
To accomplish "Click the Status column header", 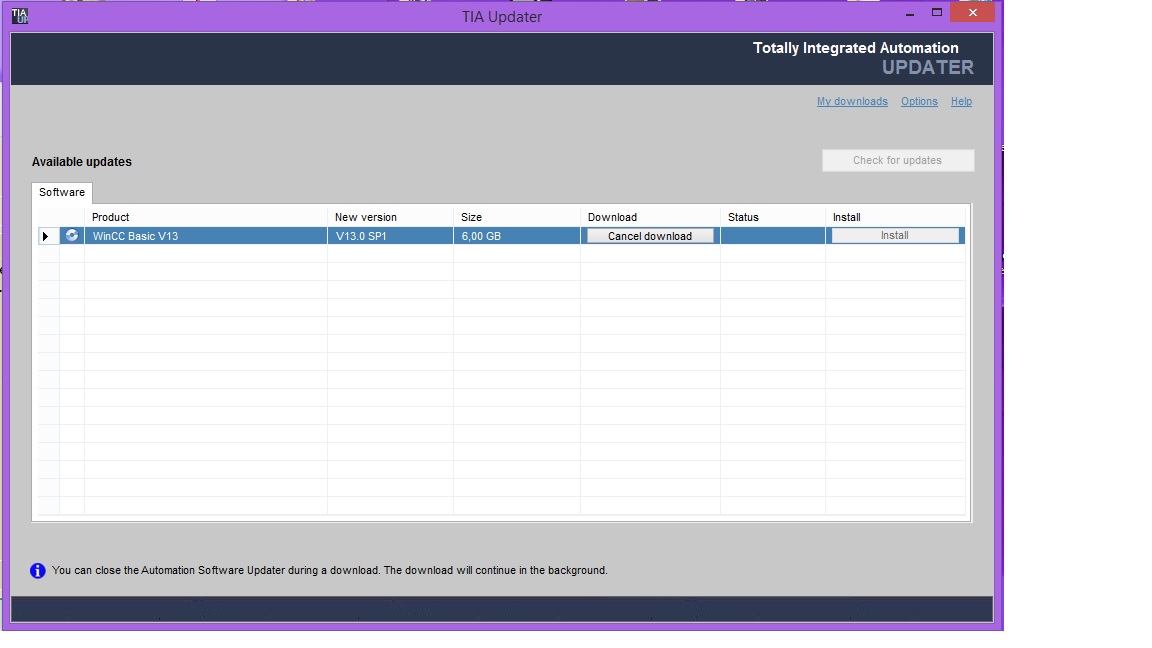I will (773, 217).
